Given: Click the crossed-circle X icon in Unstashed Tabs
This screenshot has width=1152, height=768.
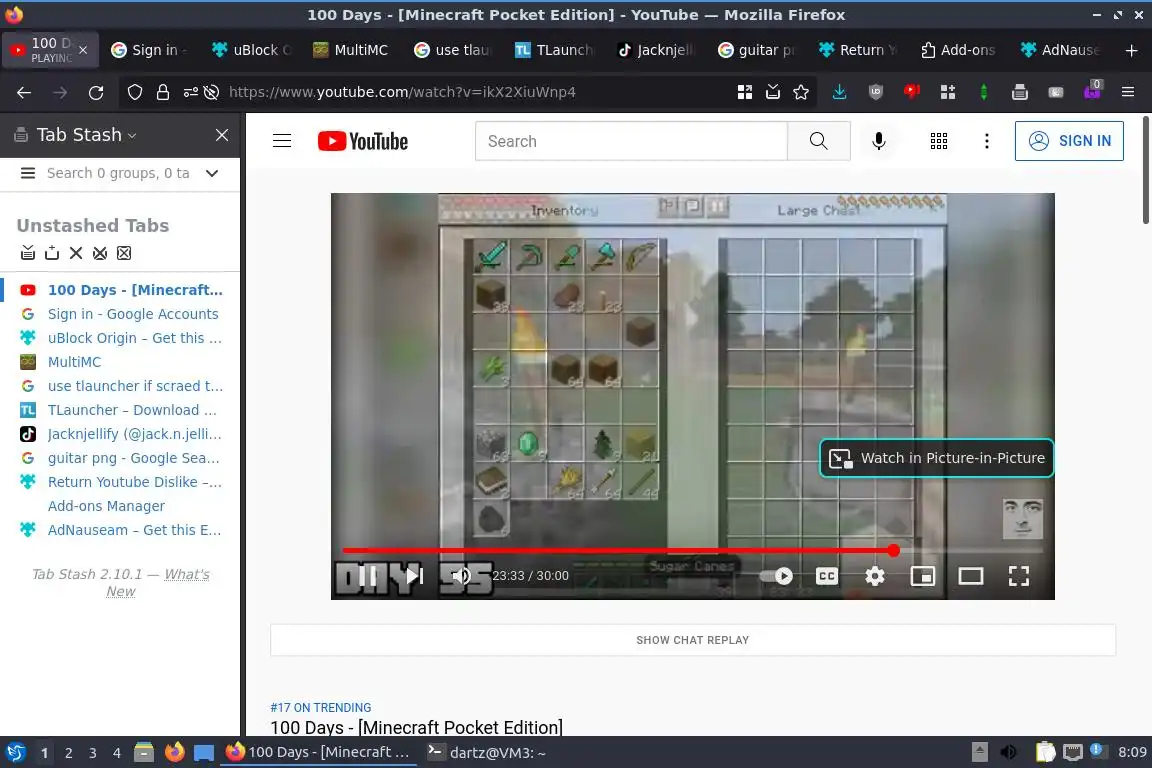Looking at the screenshot, I should 100,253.
